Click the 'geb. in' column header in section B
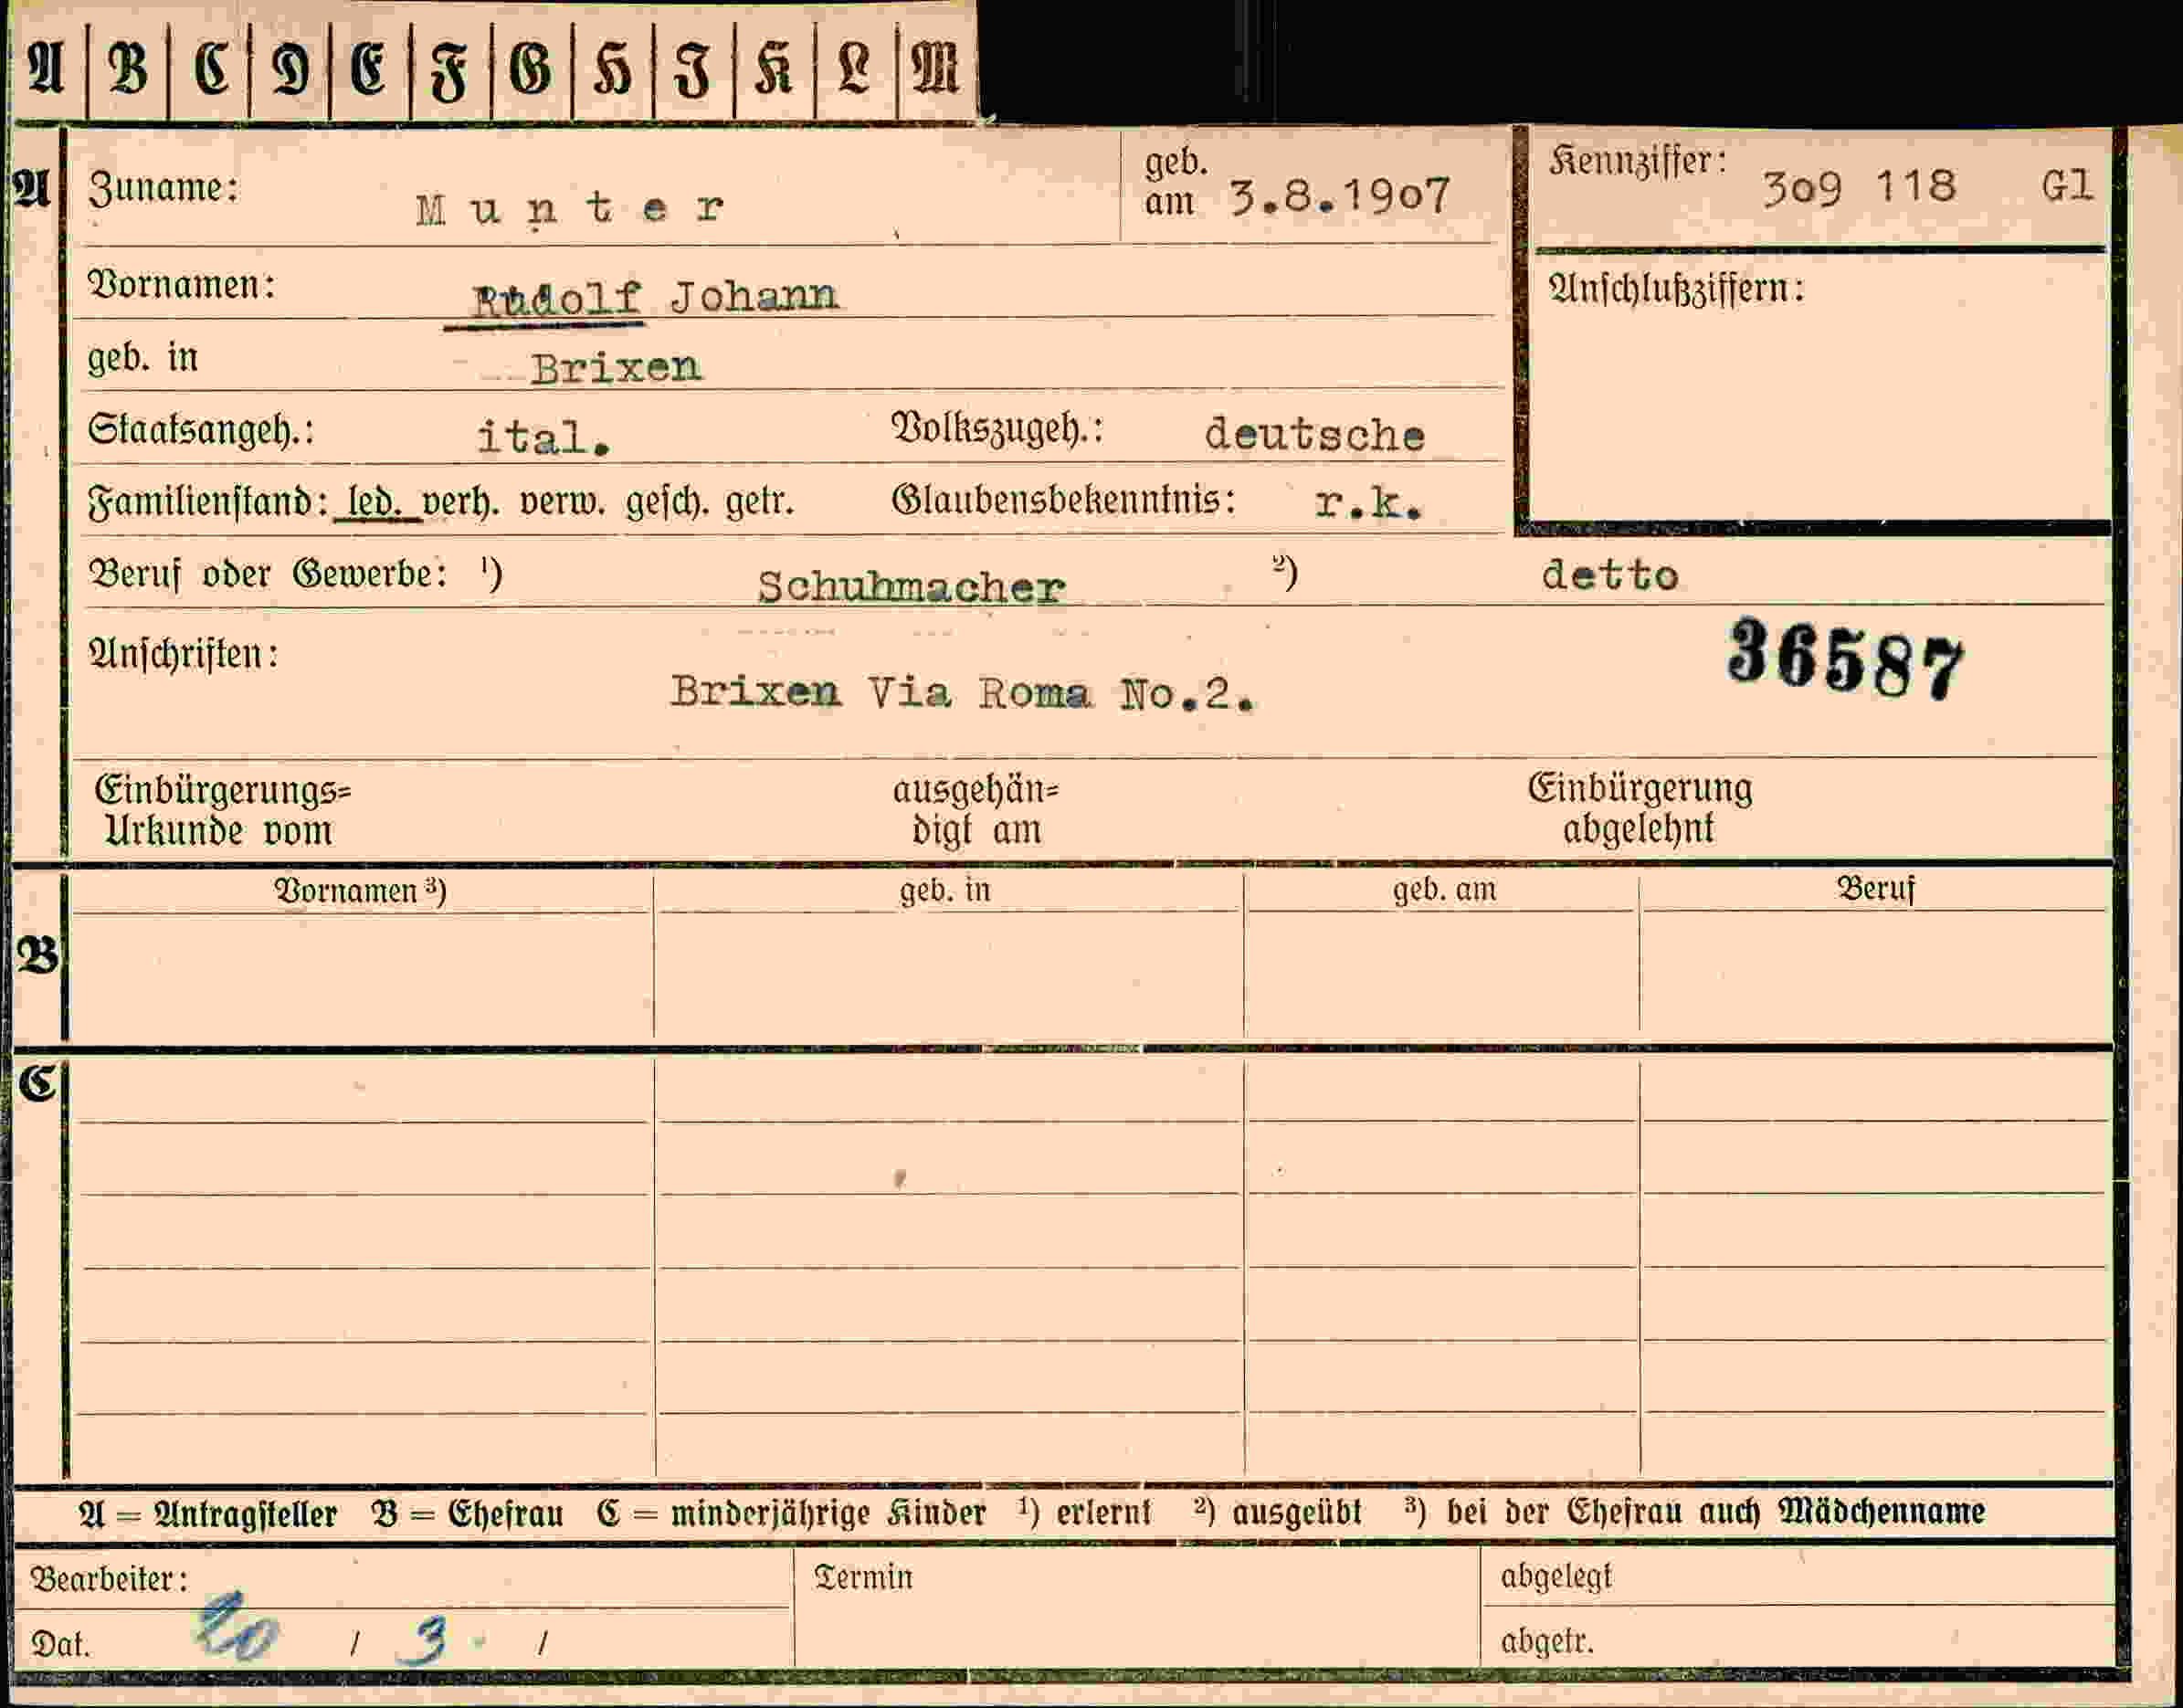The height and width of the screenshot is (1708, 2183). (945, 889)
